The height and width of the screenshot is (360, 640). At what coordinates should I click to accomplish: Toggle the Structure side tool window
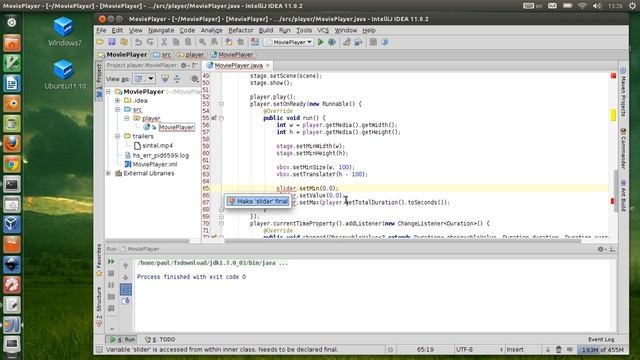tap(99, 307)
